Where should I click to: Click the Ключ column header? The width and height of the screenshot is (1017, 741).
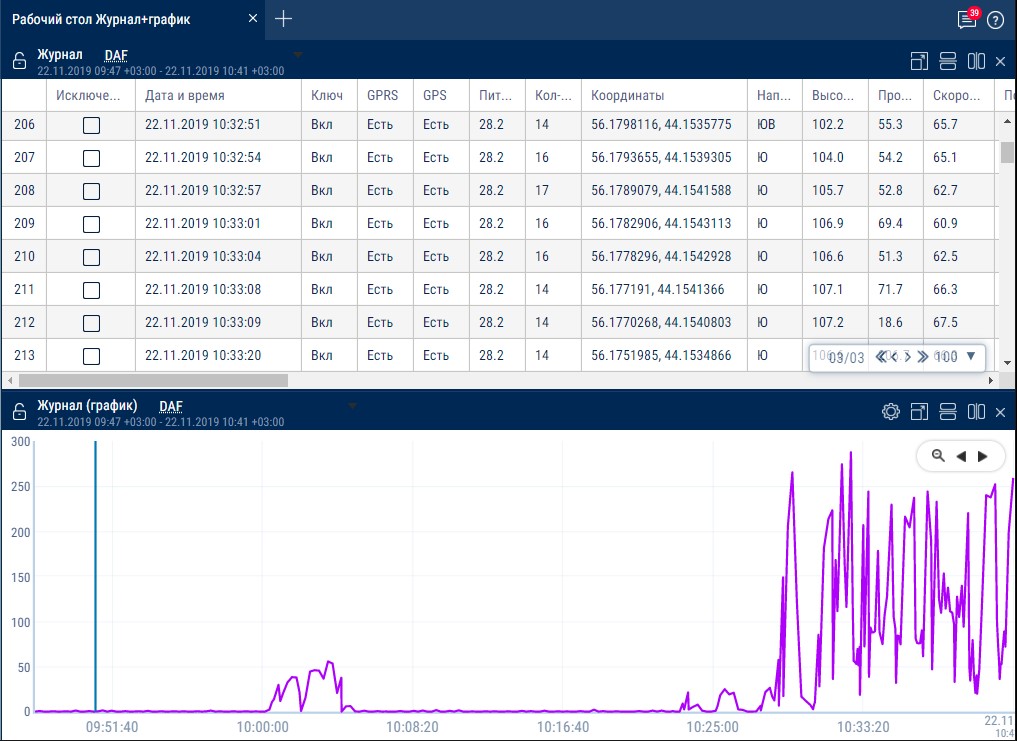[327, 95]
